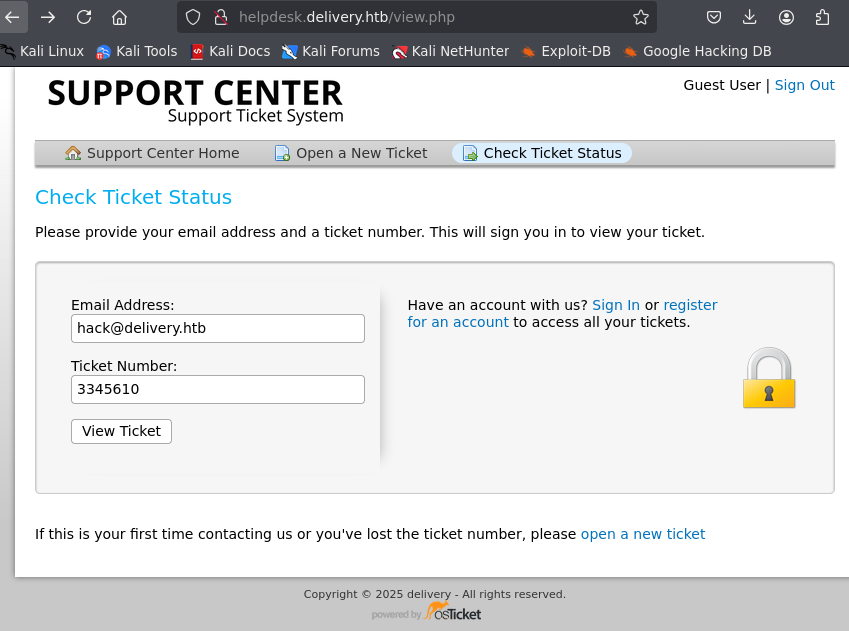Click the Sign Out link
This screenshot has height=631, width=849.
tap(805, 86)
